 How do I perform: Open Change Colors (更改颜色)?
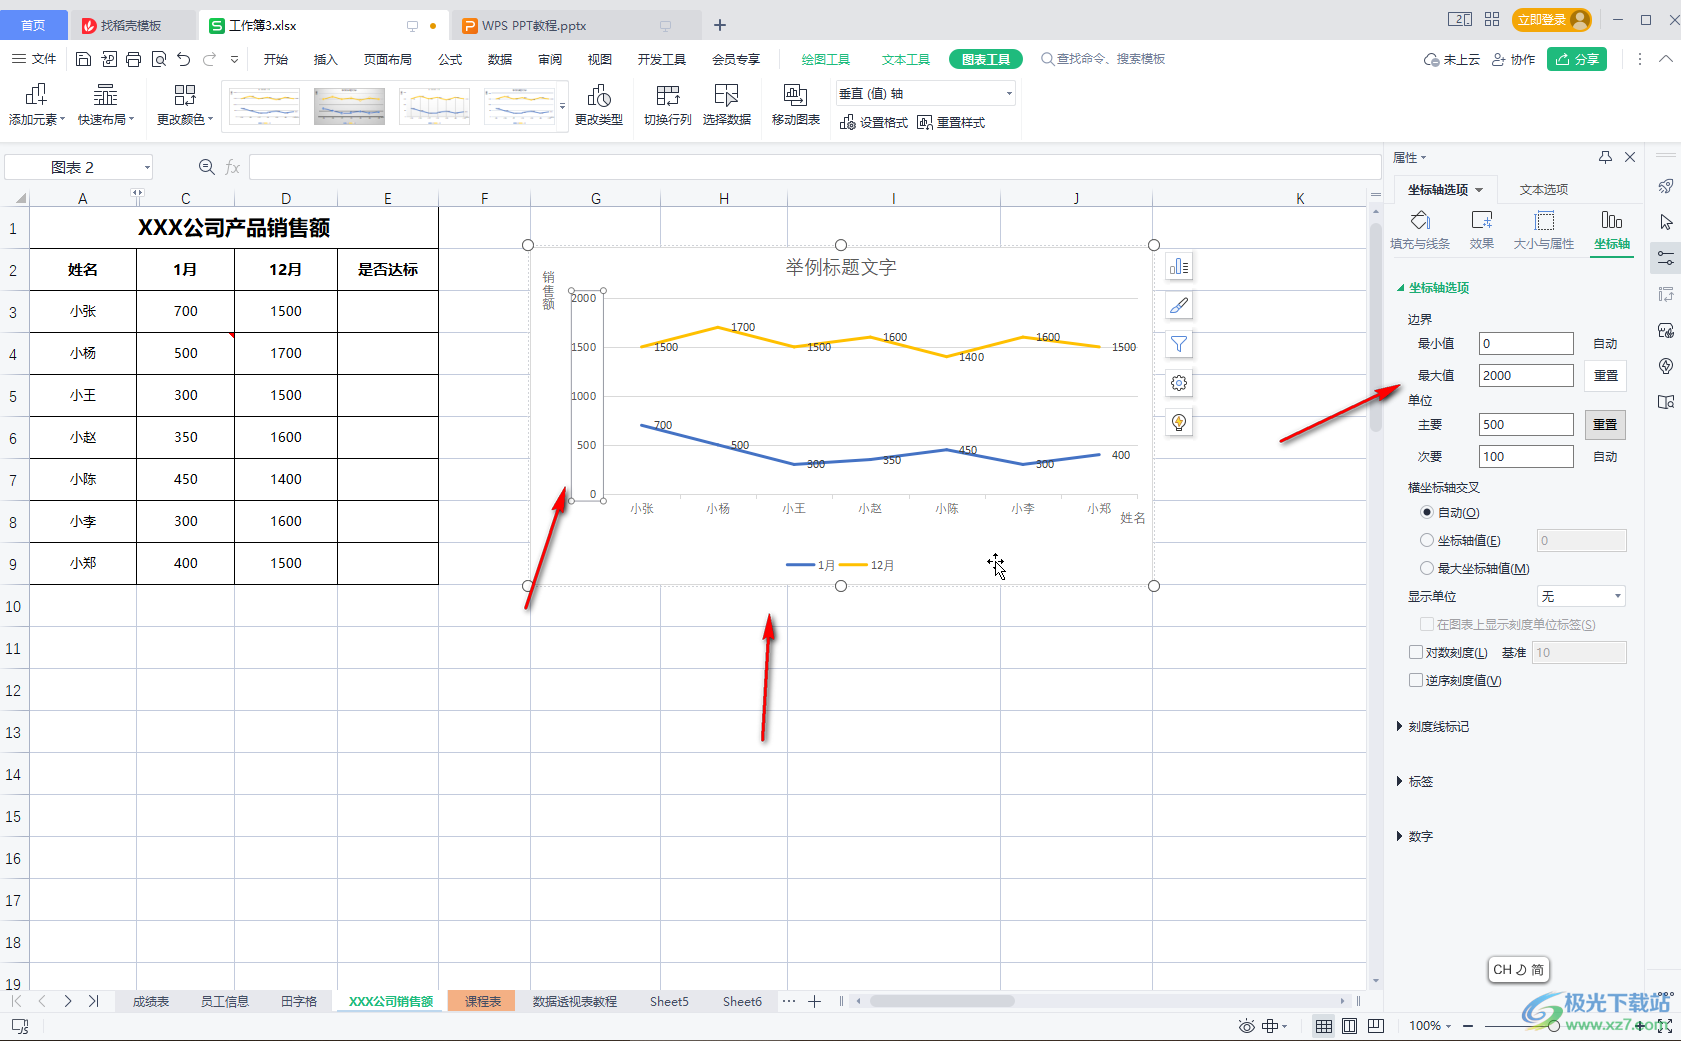pyautogui.click(x=185, y=105)
